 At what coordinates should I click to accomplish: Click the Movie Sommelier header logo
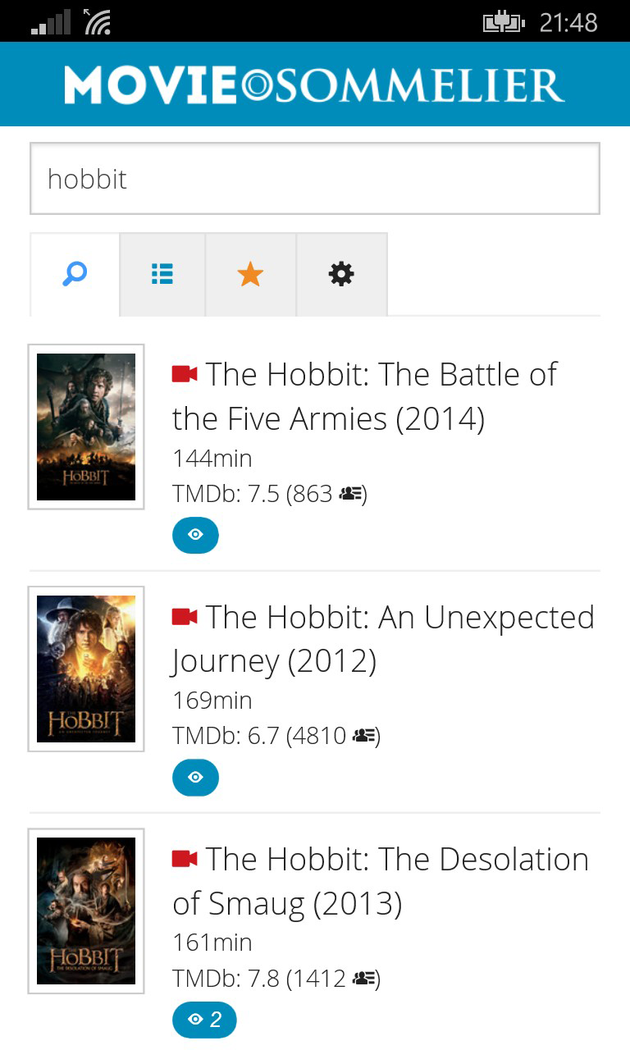pos(314,85)
